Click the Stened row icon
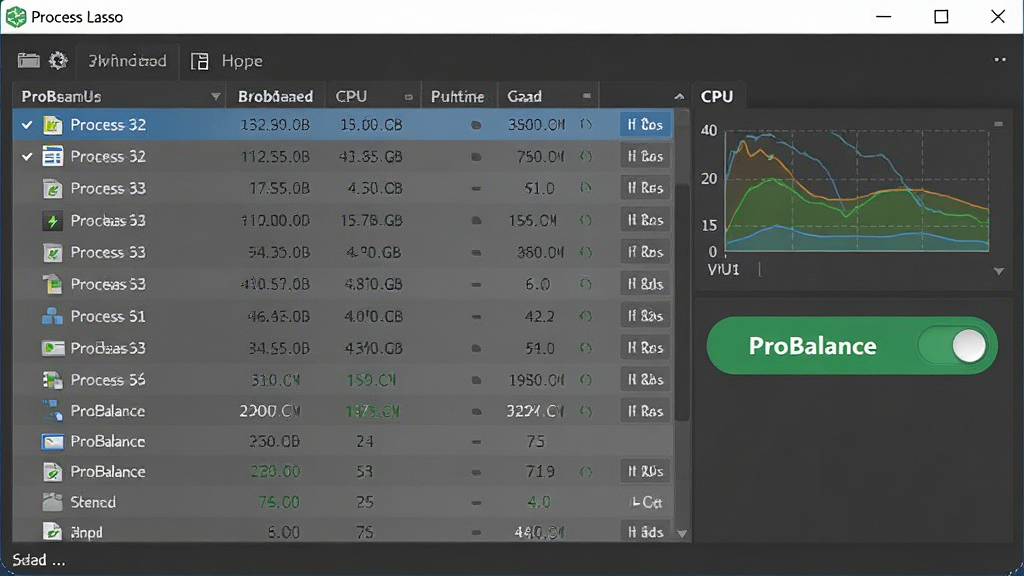1024x576 pixels. [x=52, y=502]
